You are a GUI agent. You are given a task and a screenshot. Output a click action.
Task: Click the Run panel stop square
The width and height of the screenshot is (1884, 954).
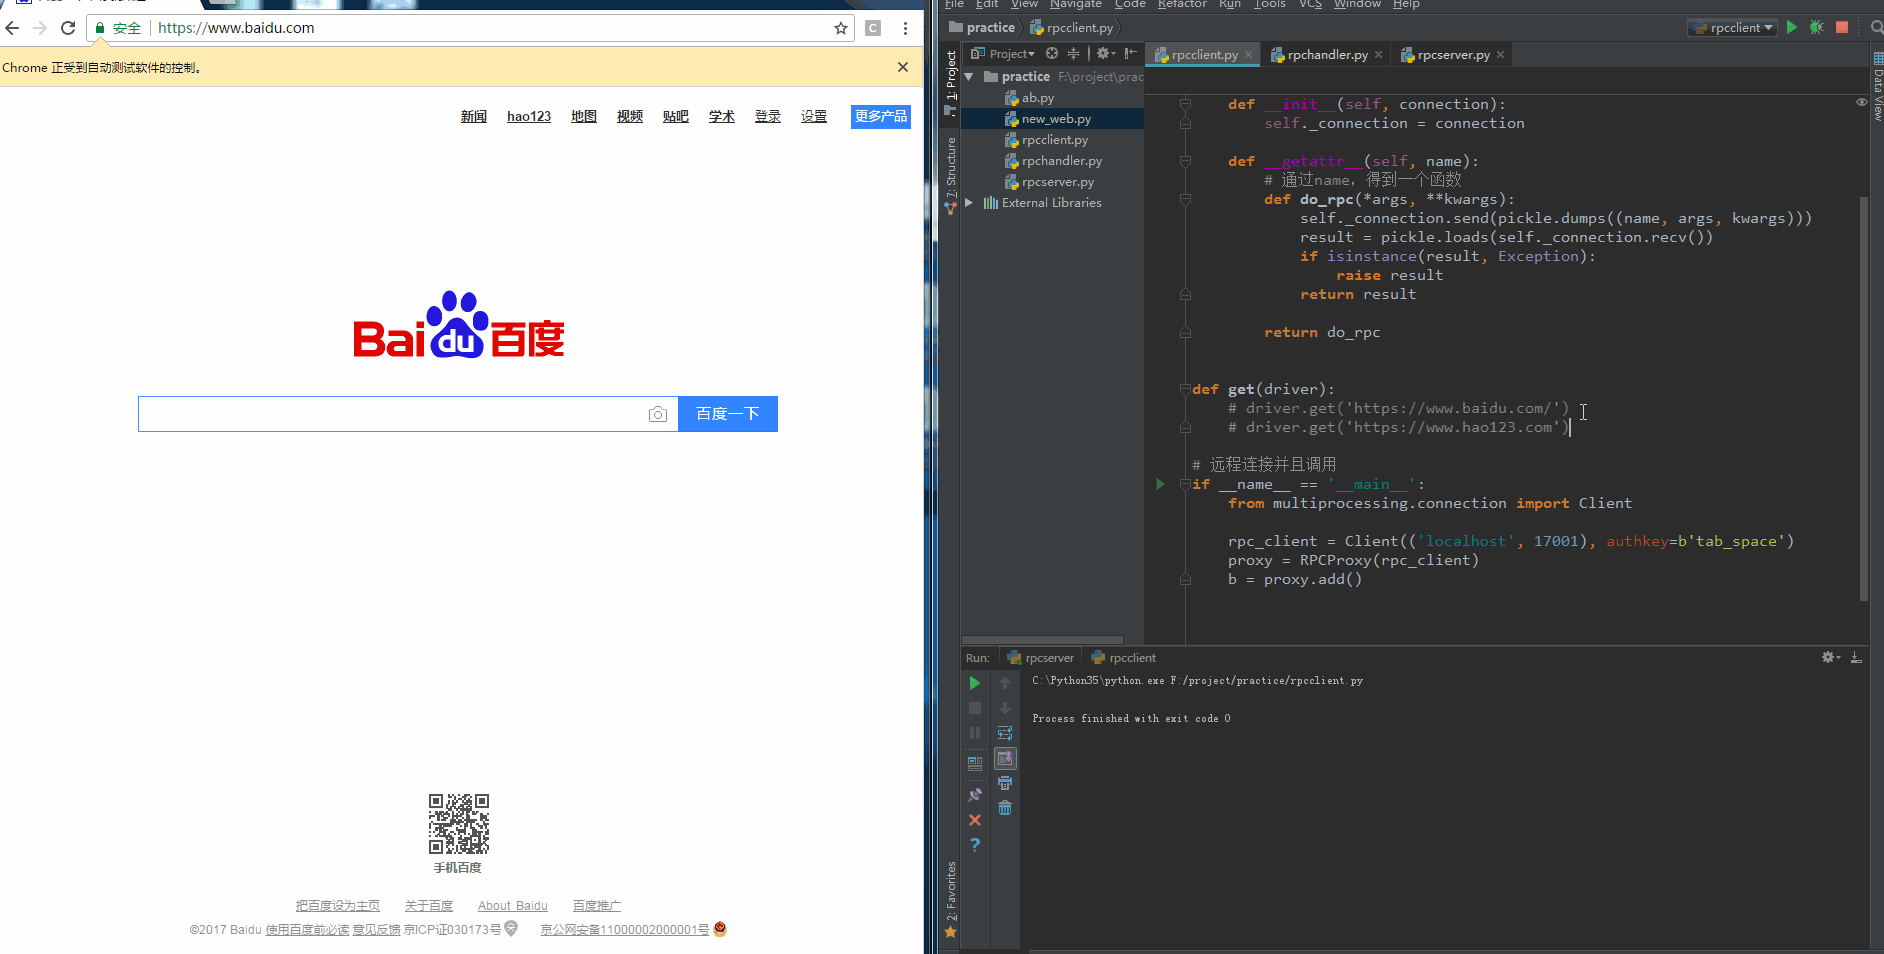pyautogui.click(x=975, y=708)
